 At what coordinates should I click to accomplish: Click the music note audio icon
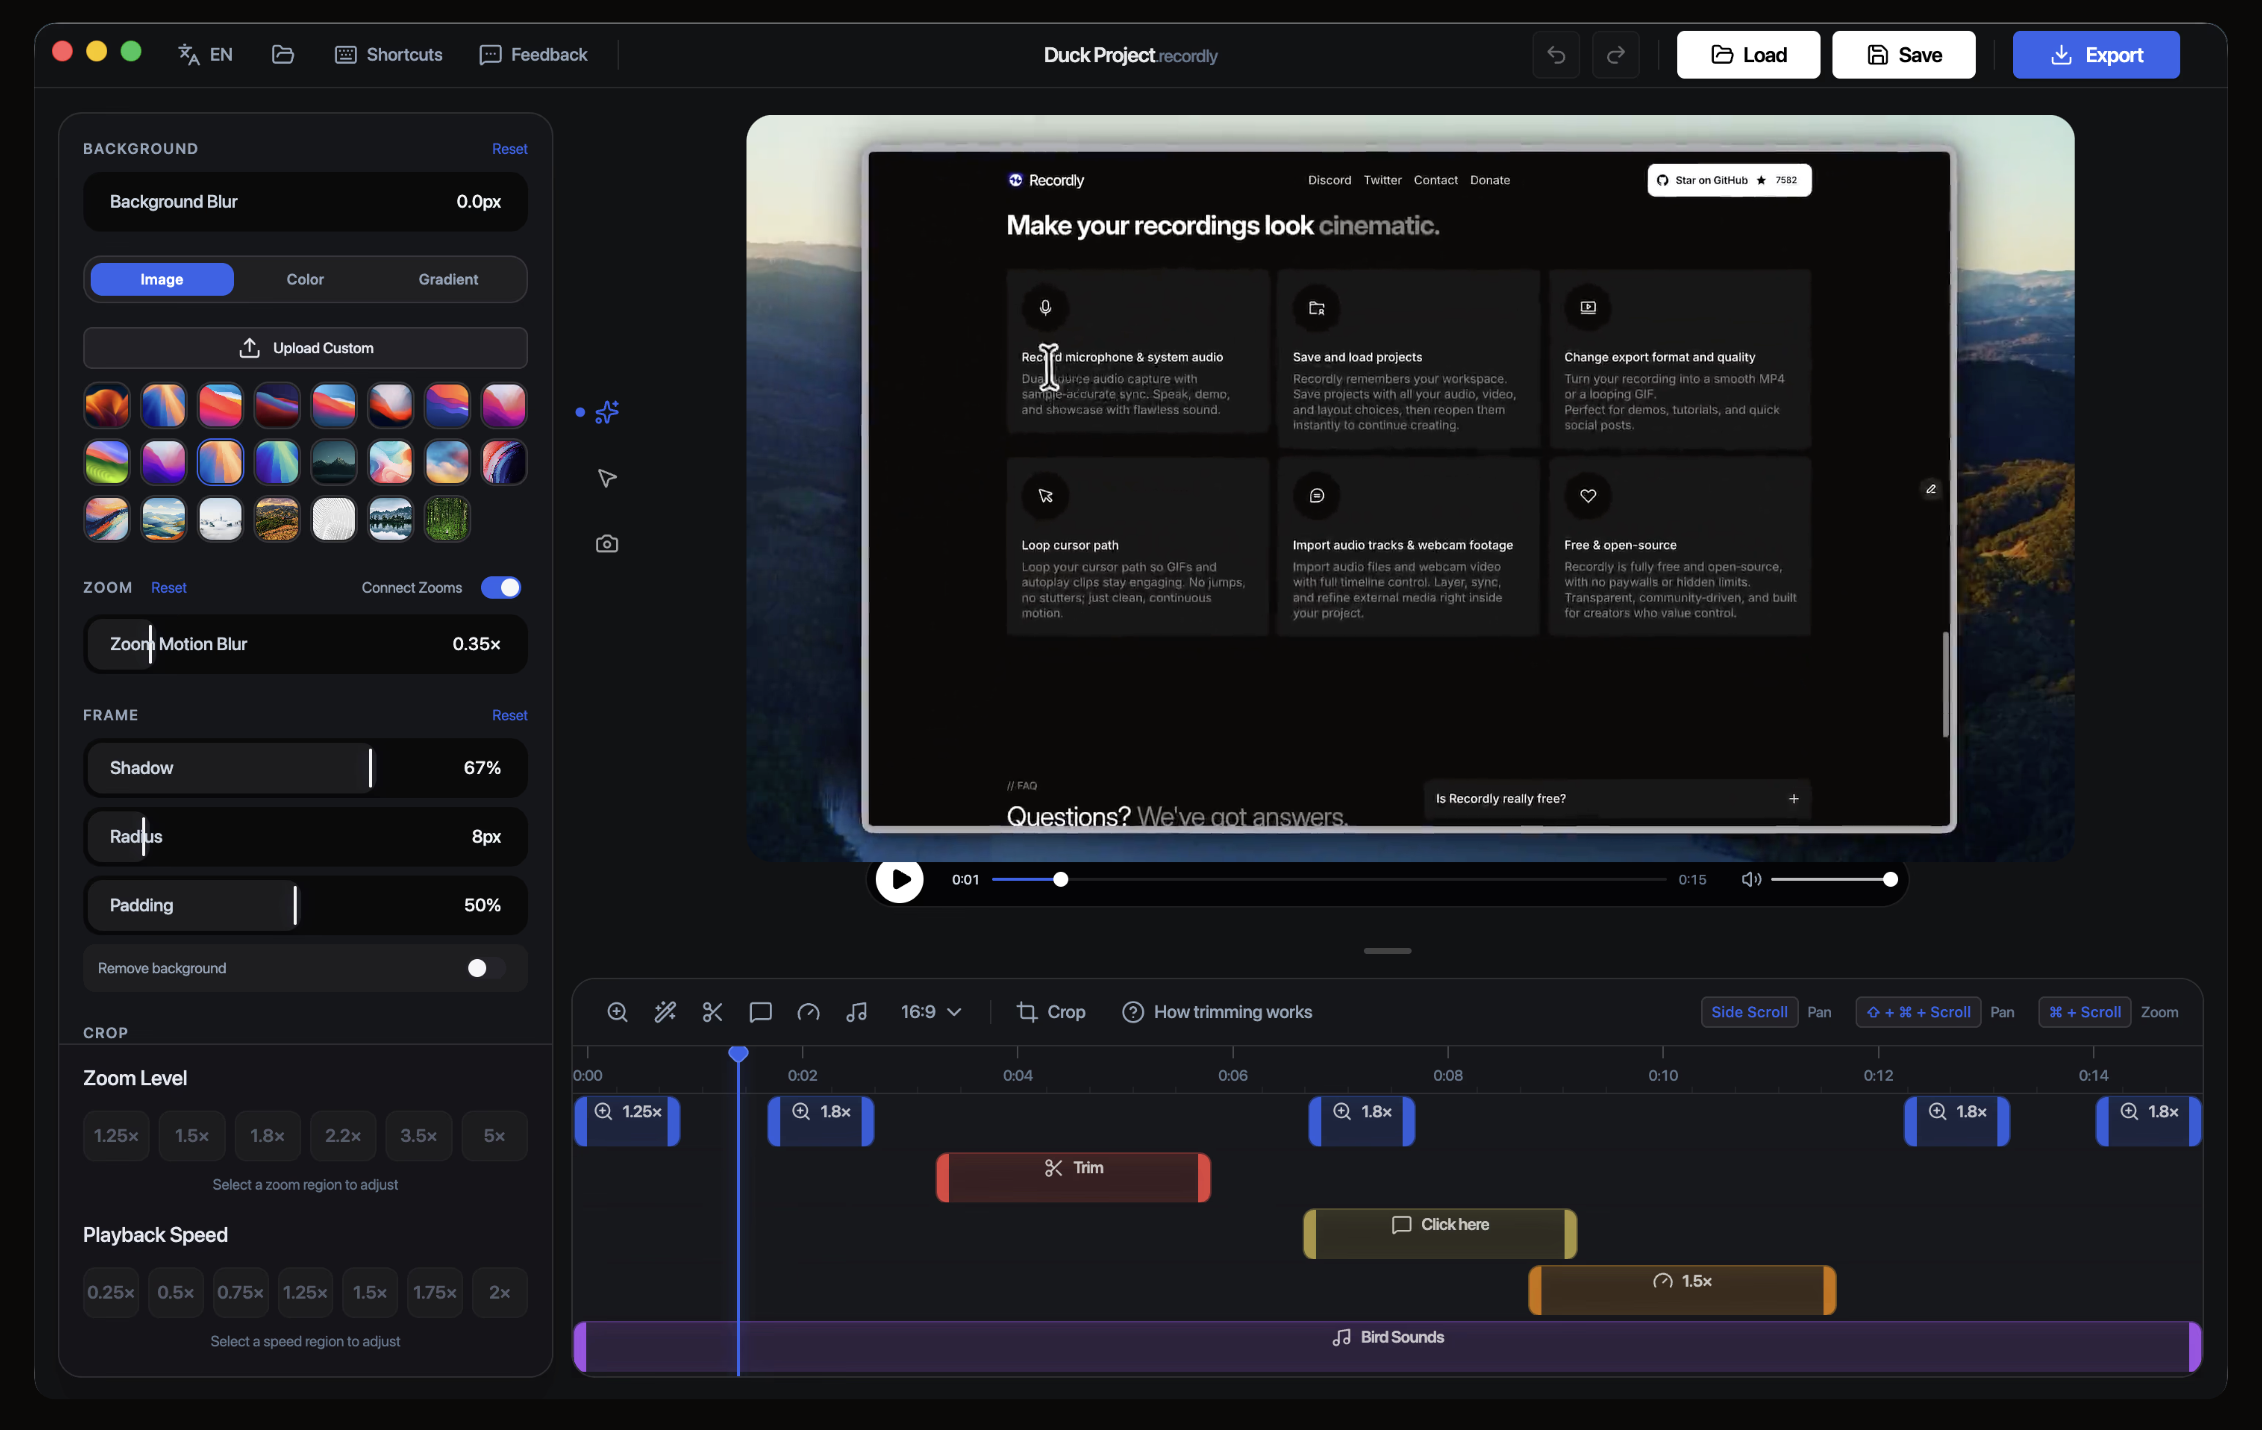(856, 1012)
